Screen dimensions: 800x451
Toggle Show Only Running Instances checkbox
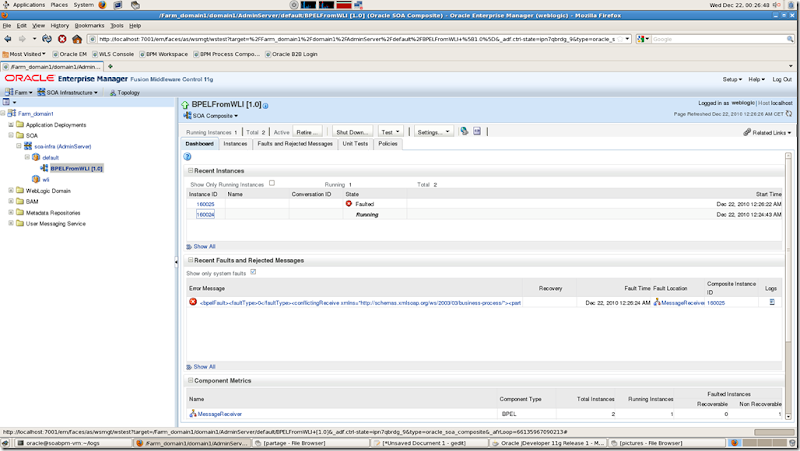[272, 183]
